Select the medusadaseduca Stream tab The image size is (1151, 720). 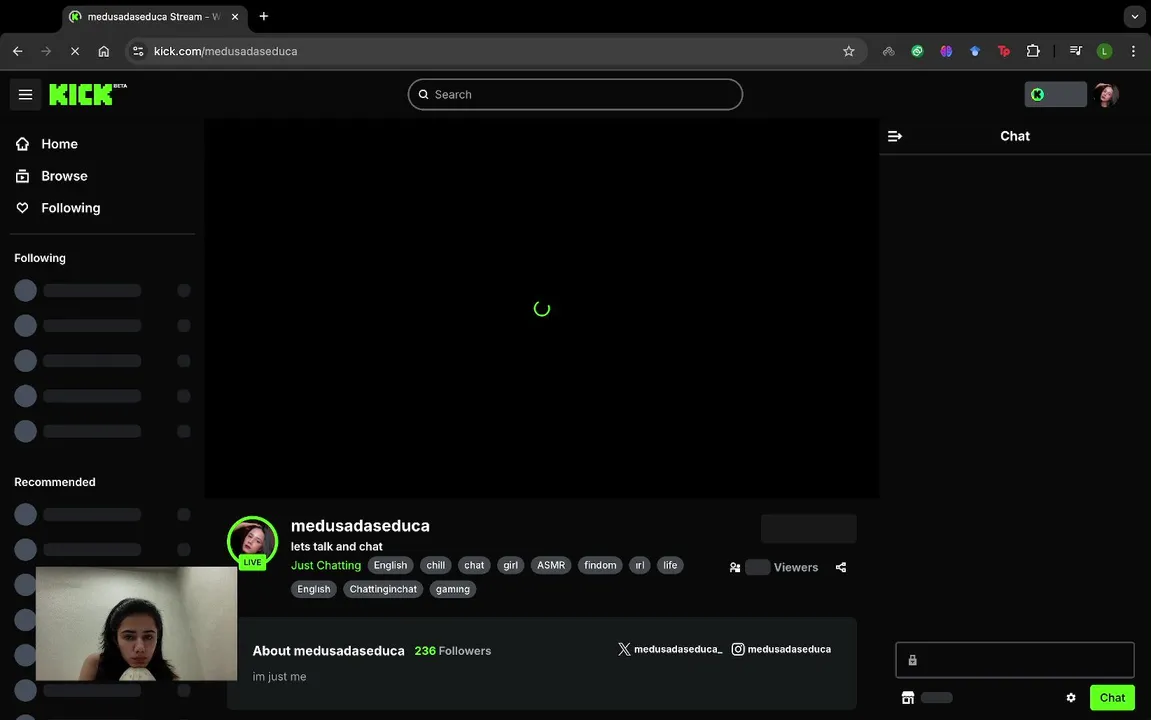coord(154,16)
